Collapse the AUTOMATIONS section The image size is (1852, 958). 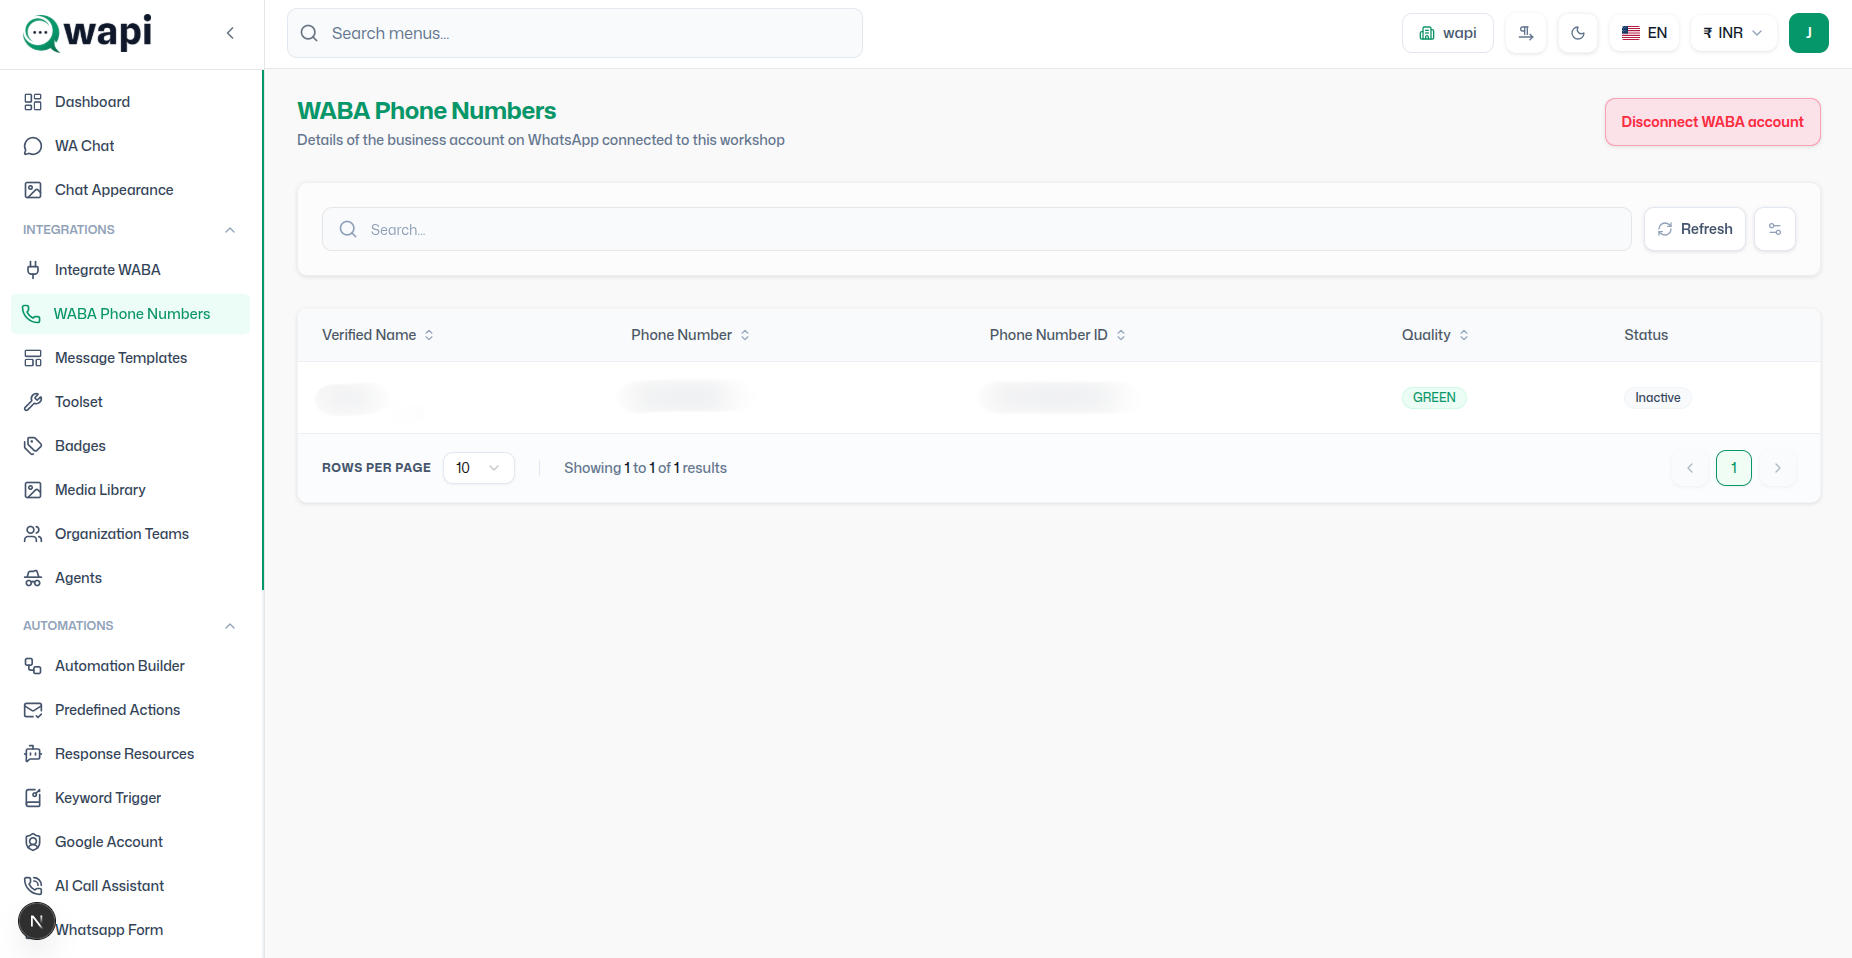coord(230,626)
